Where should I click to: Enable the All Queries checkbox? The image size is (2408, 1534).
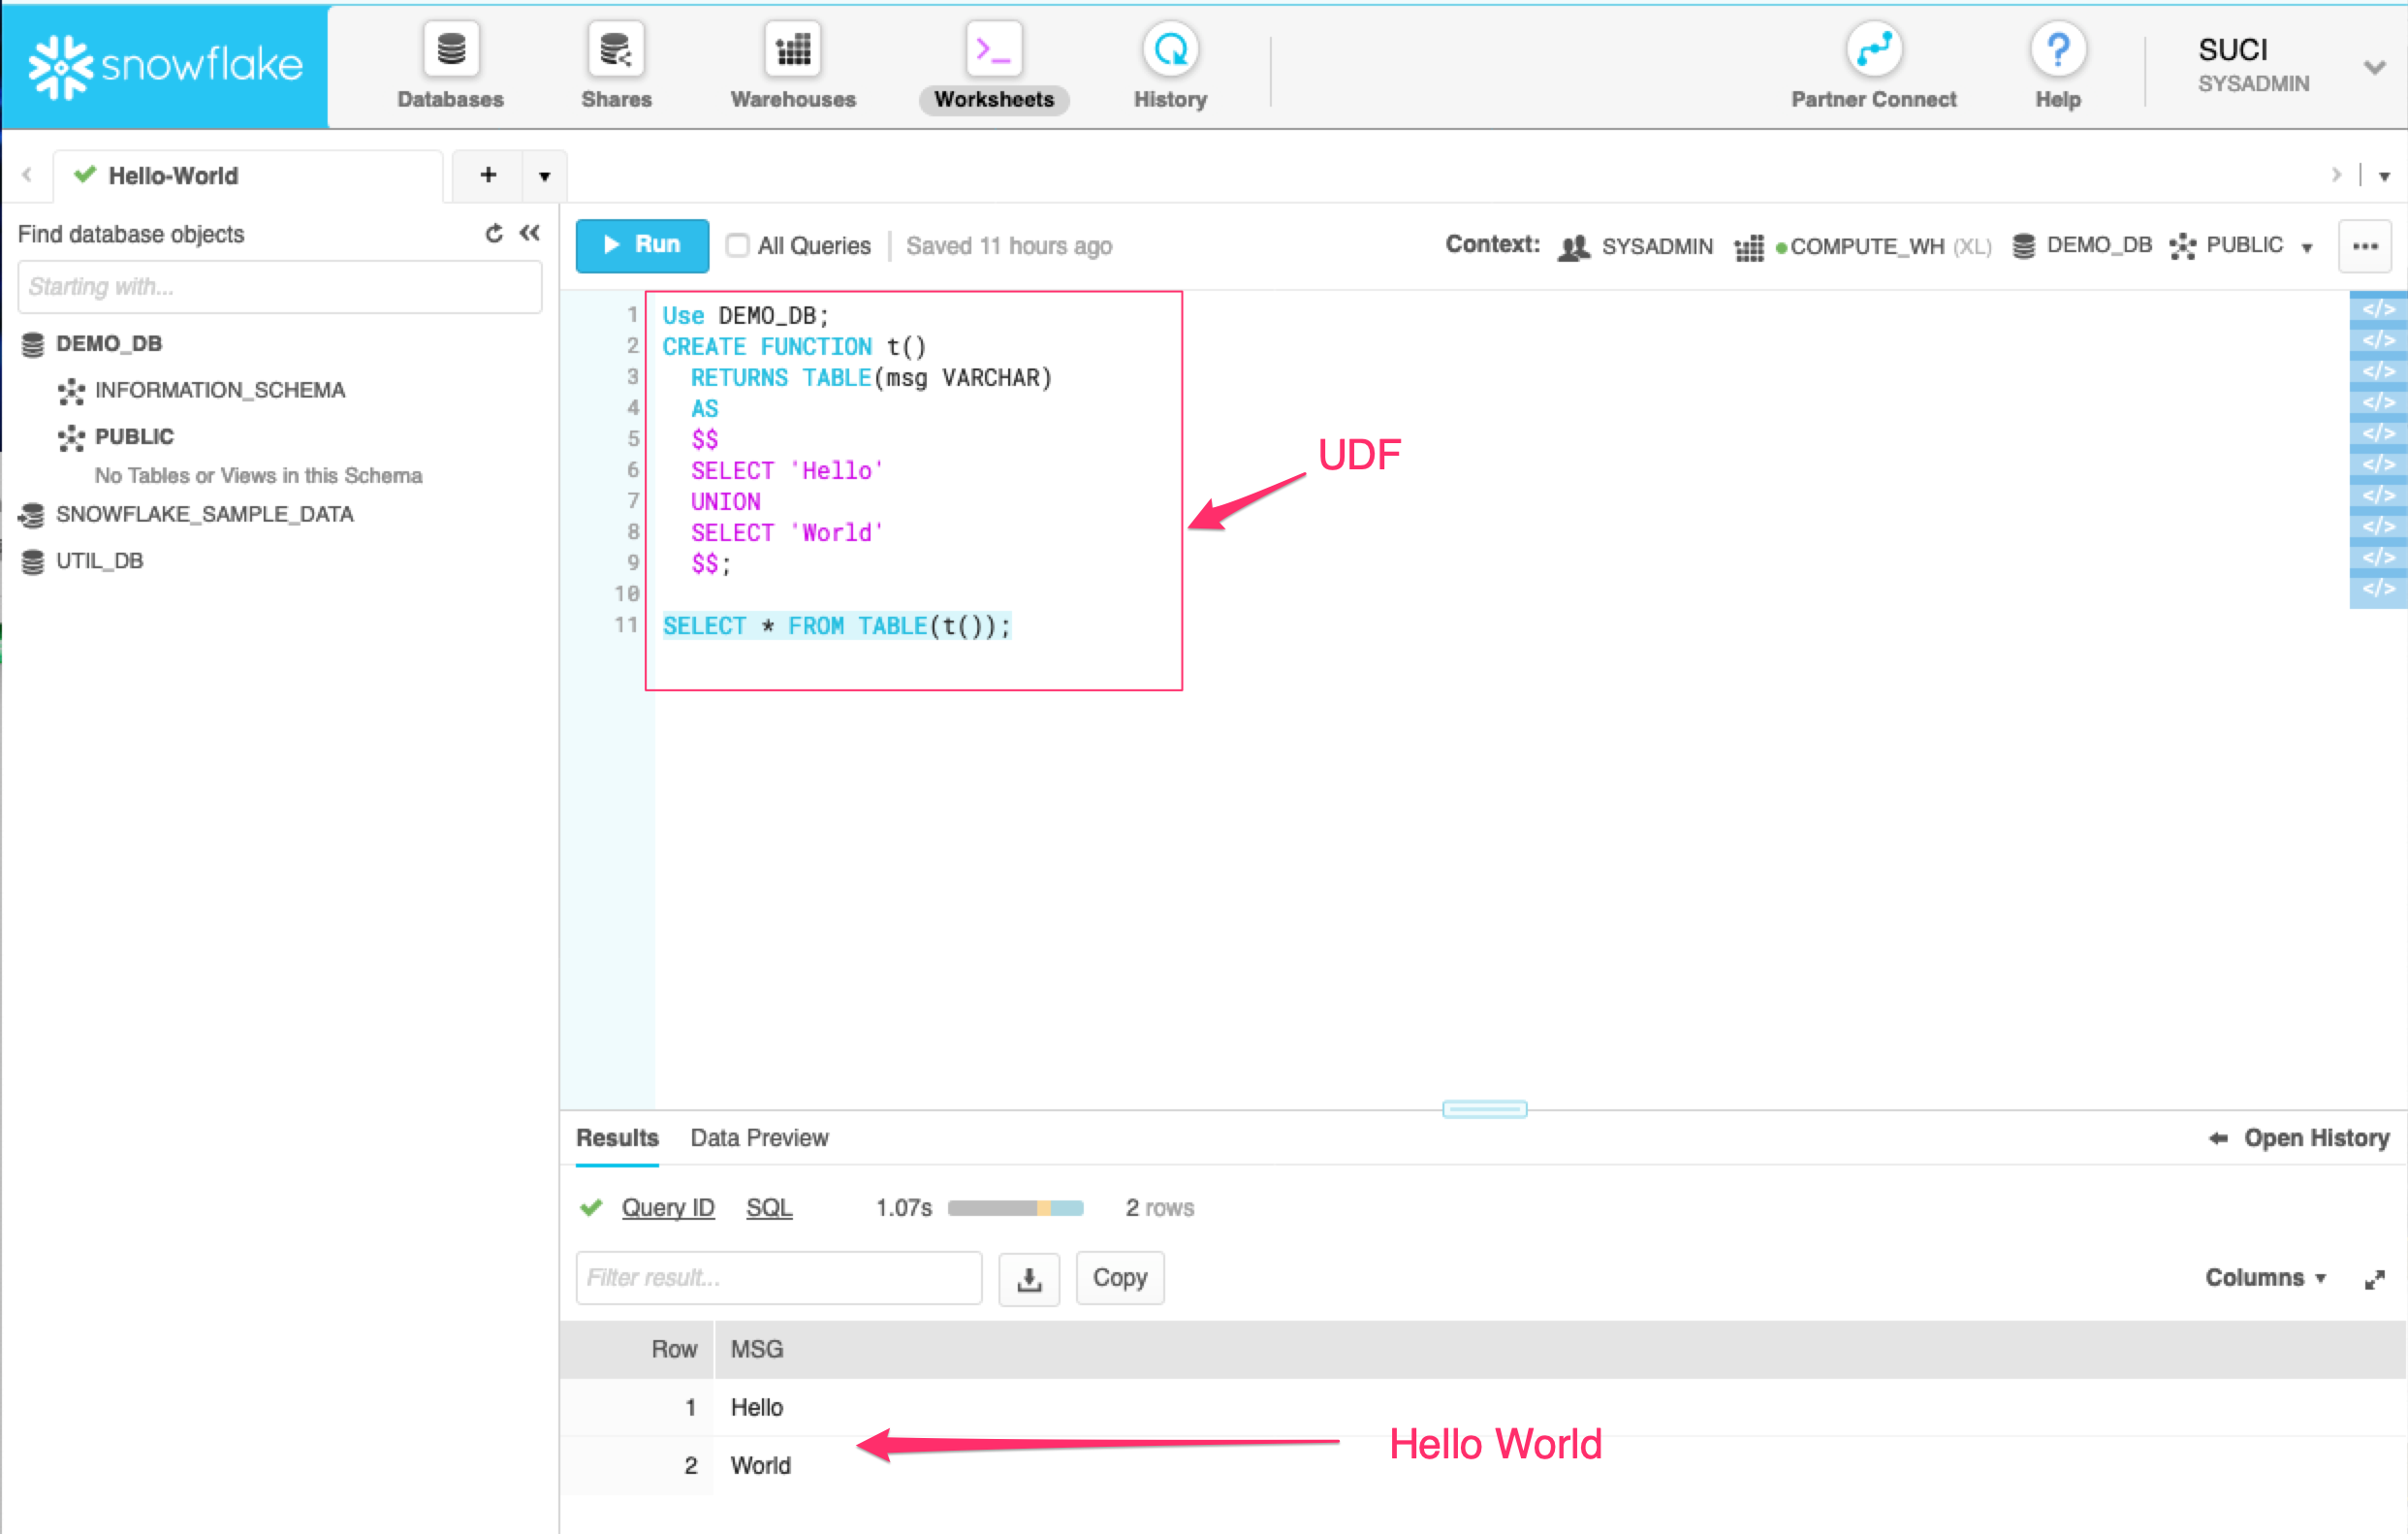click(738, 245)
